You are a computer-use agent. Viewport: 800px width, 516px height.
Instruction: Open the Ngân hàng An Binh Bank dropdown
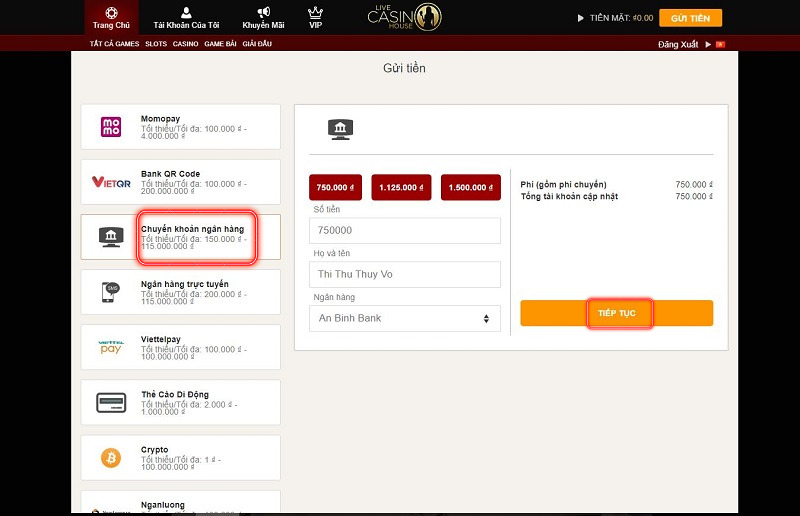coord(404,318)
